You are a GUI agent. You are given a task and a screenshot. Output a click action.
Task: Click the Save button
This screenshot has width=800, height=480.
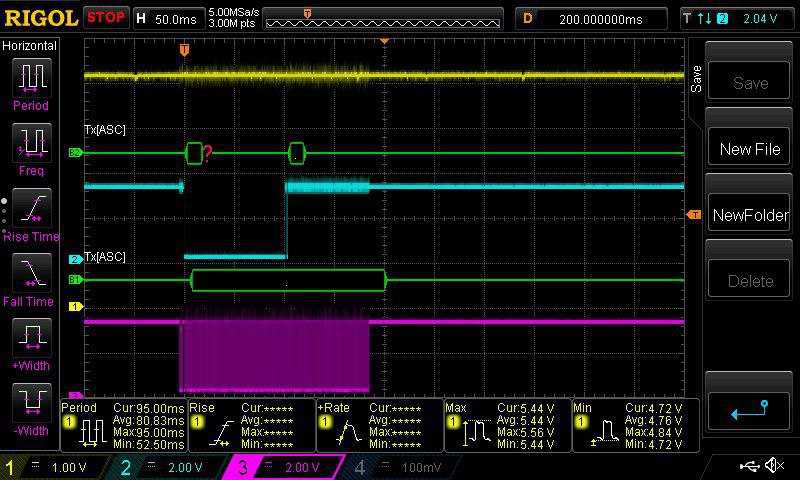coord(749,82)
